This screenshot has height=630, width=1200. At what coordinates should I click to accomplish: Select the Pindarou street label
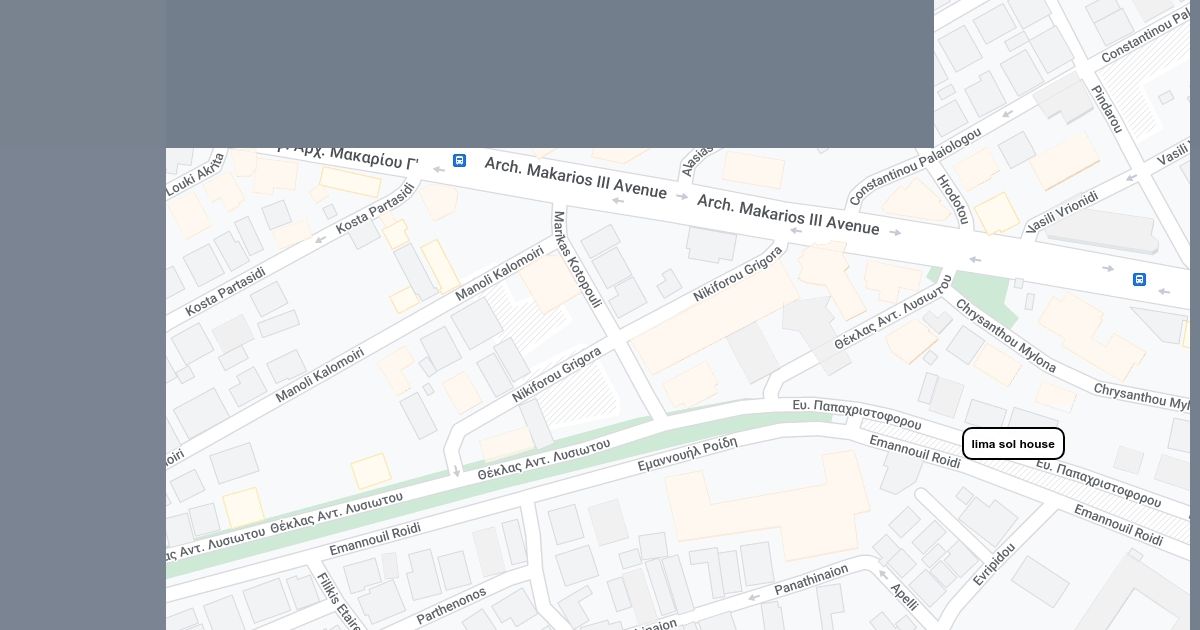coord(1107,108)
